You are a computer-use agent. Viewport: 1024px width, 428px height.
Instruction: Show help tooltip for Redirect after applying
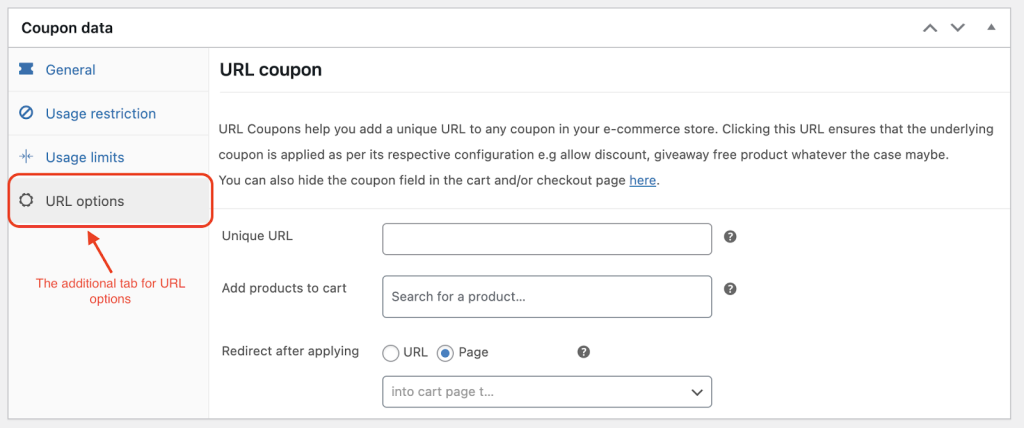tap(584, 352)
